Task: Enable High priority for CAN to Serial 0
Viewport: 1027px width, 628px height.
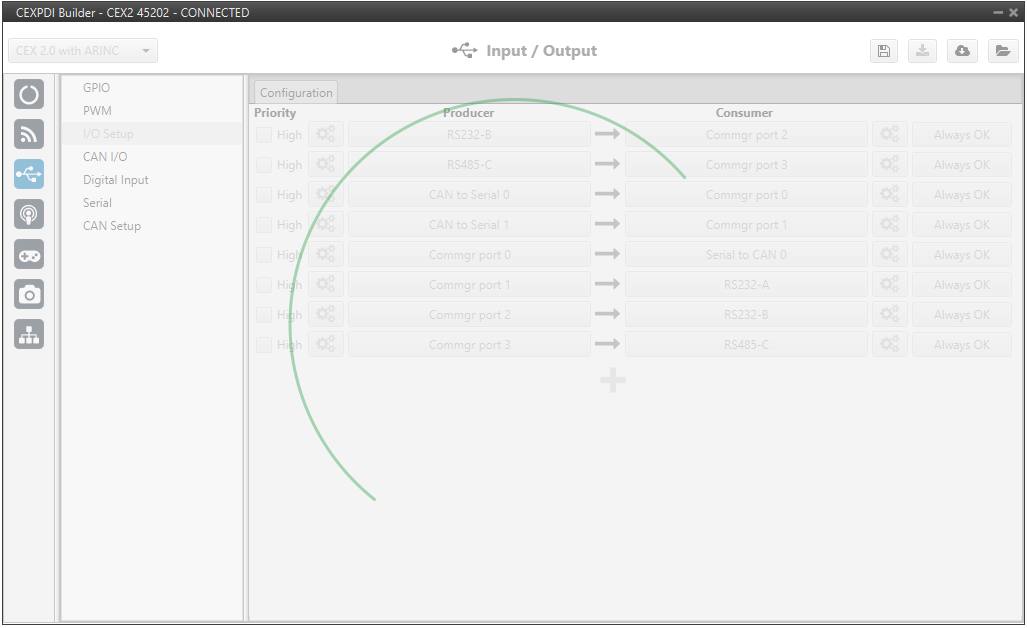Action: coord(264,195)
